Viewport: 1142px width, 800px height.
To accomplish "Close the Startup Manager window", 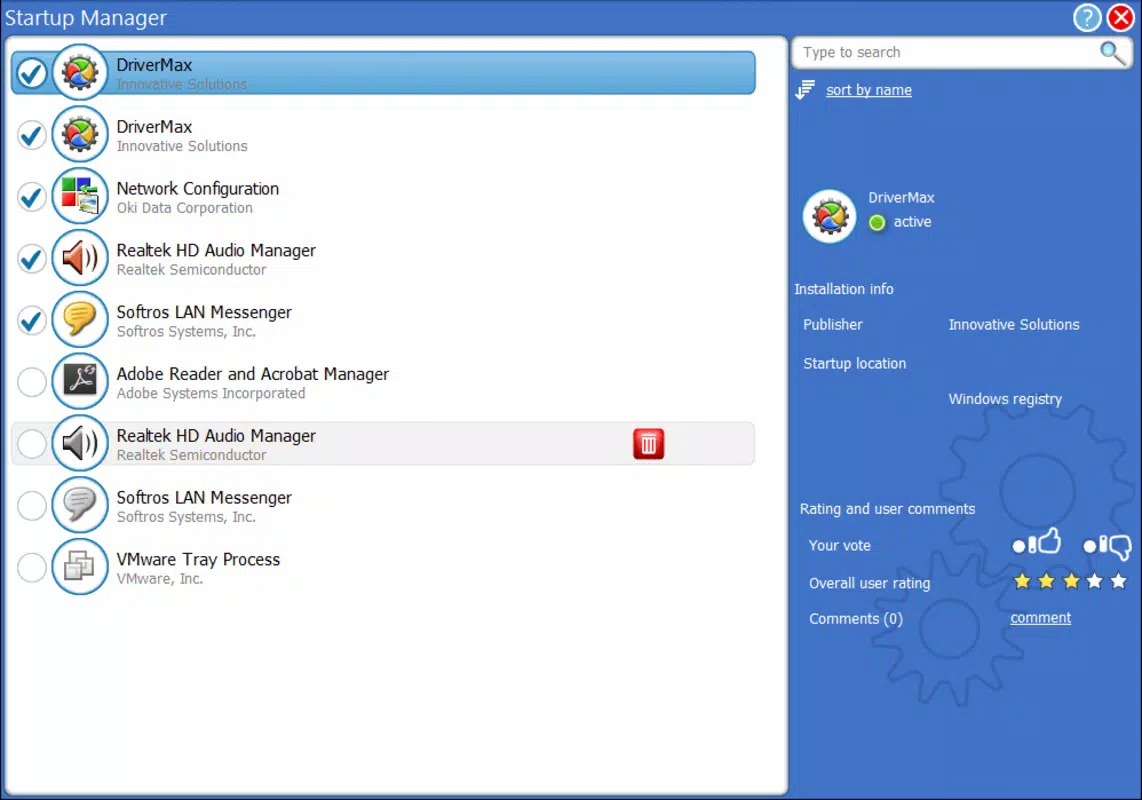I will pos(1121,17).
